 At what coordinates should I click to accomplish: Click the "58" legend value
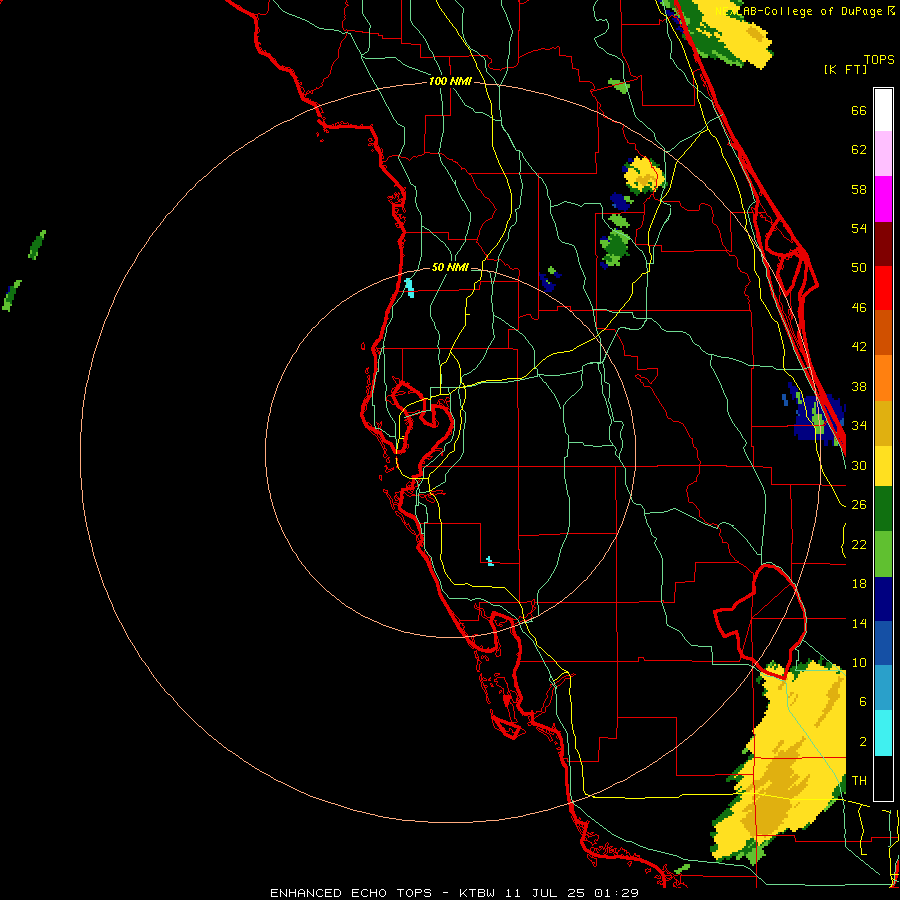[859, 189]
